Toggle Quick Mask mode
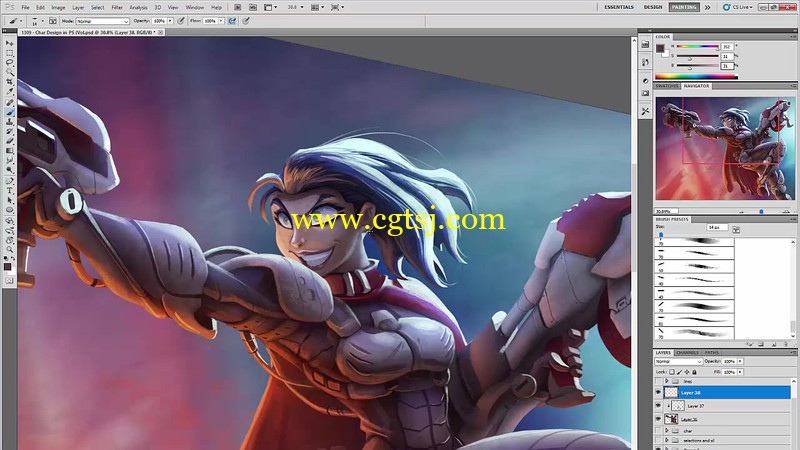This screenshot has height=450, width=800. (x=9, y=281)
